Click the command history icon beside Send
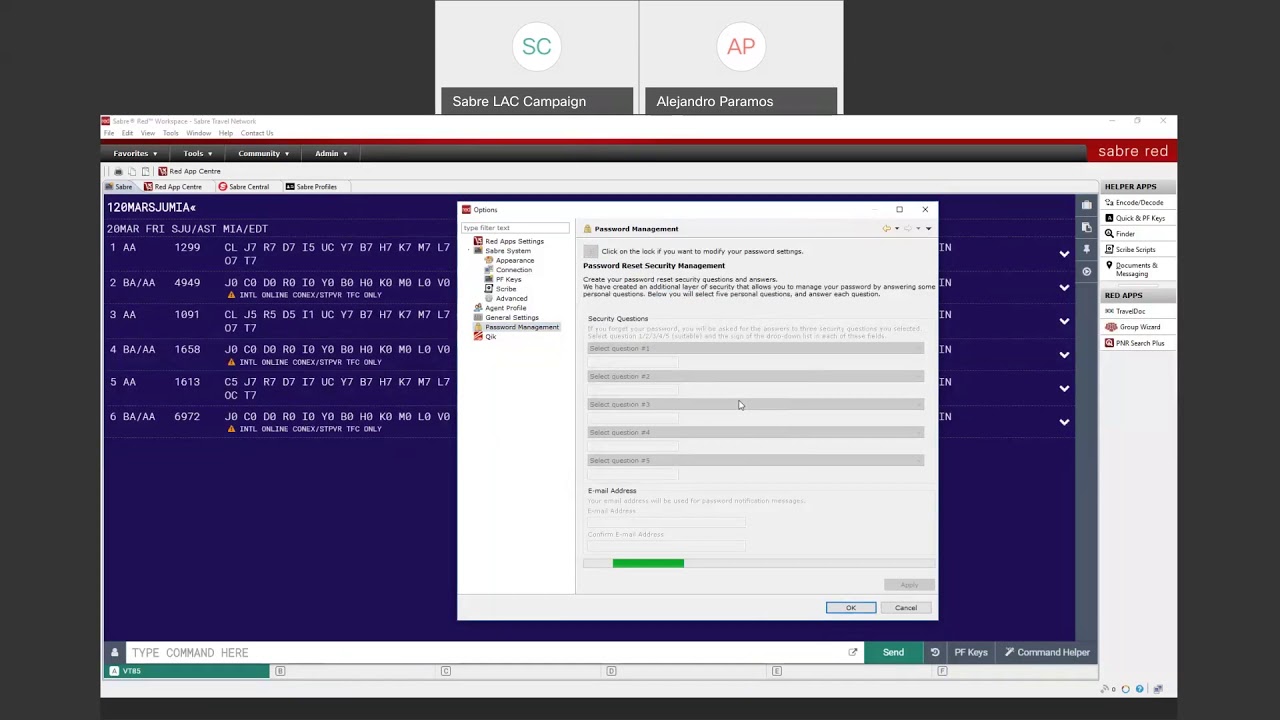 coord(935,652)
